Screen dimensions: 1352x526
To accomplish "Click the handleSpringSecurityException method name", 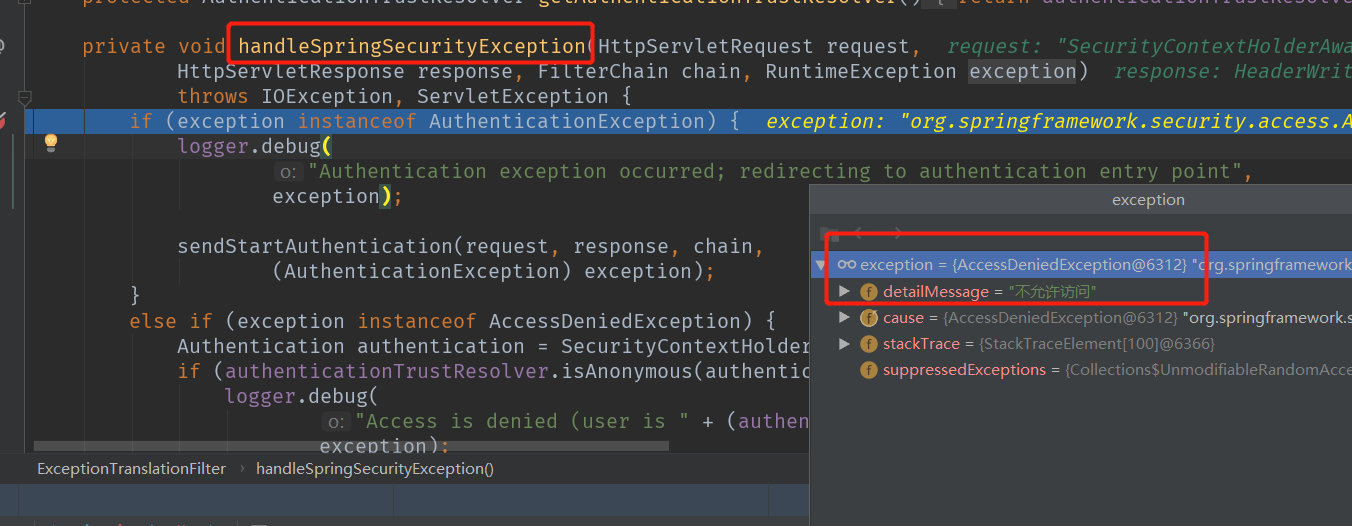I will pos(411,46).
